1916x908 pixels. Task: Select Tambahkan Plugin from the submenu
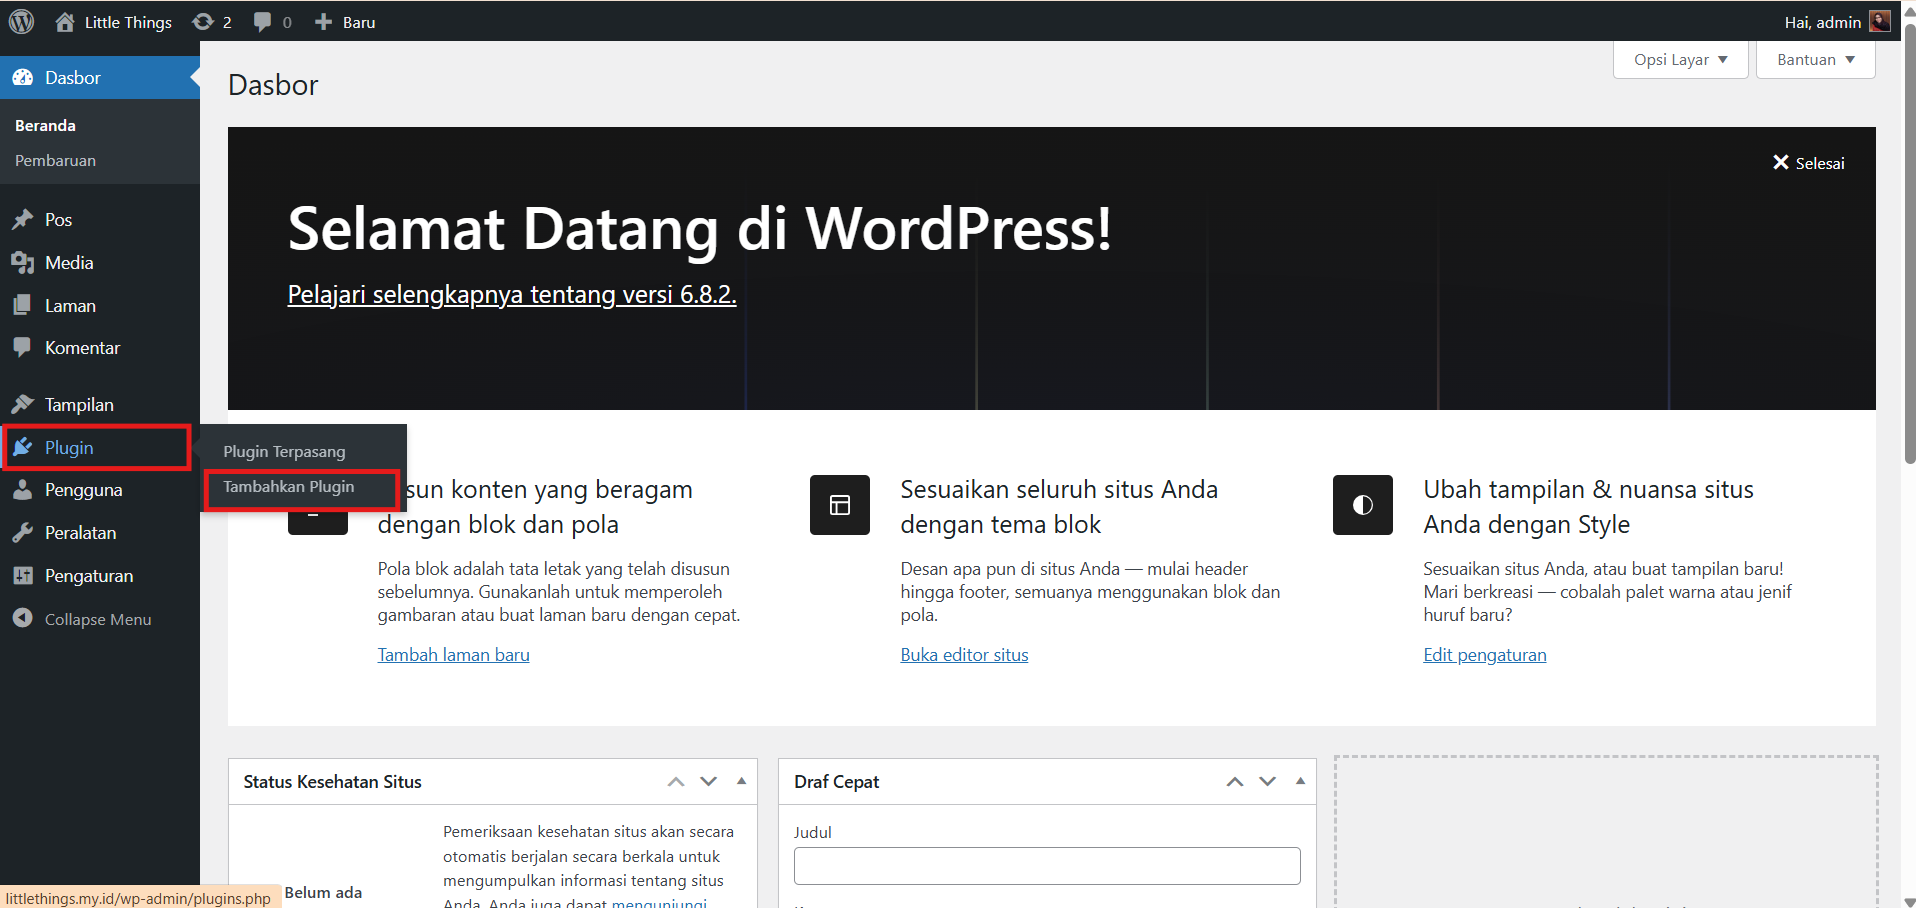[x=288, y=487]
